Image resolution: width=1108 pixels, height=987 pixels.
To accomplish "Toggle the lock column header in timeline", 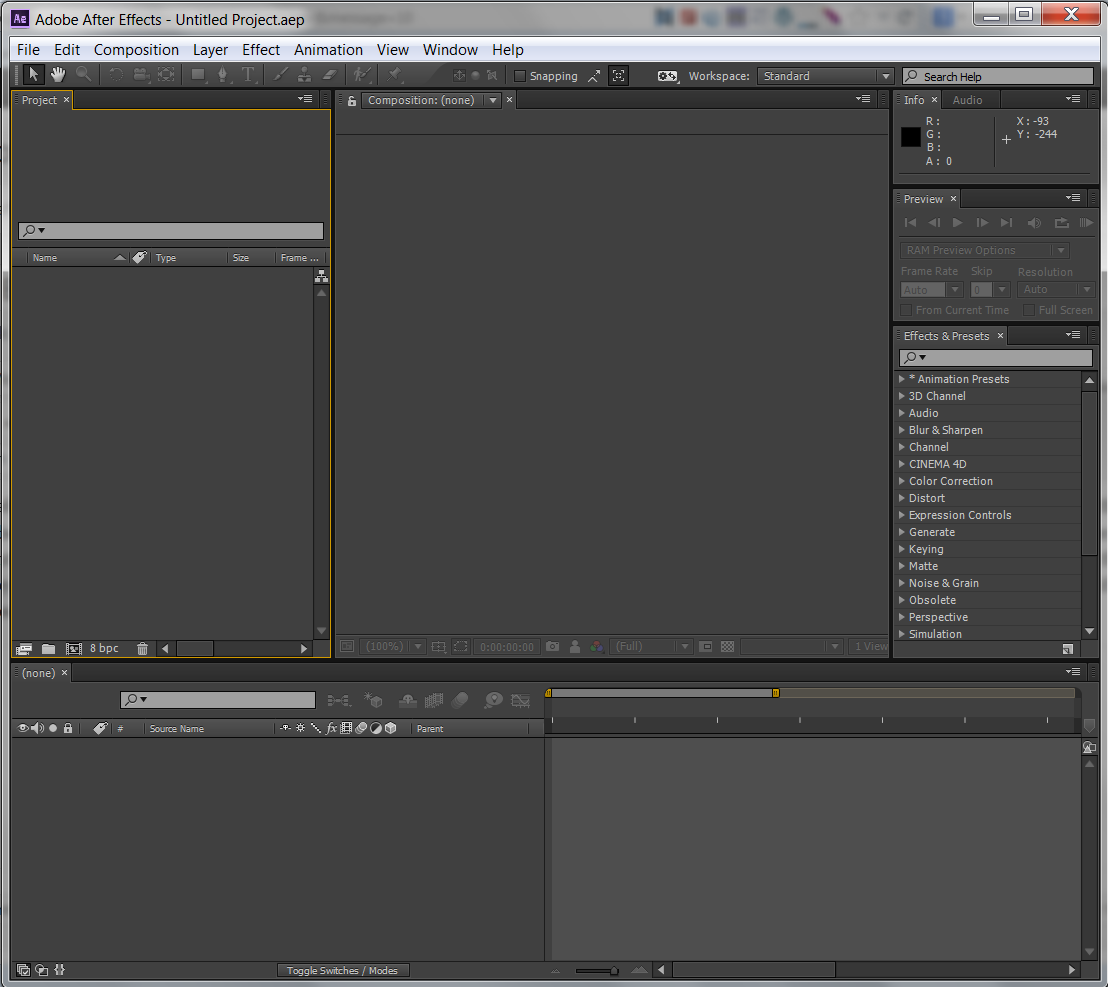I will click(x=68, y=728).
